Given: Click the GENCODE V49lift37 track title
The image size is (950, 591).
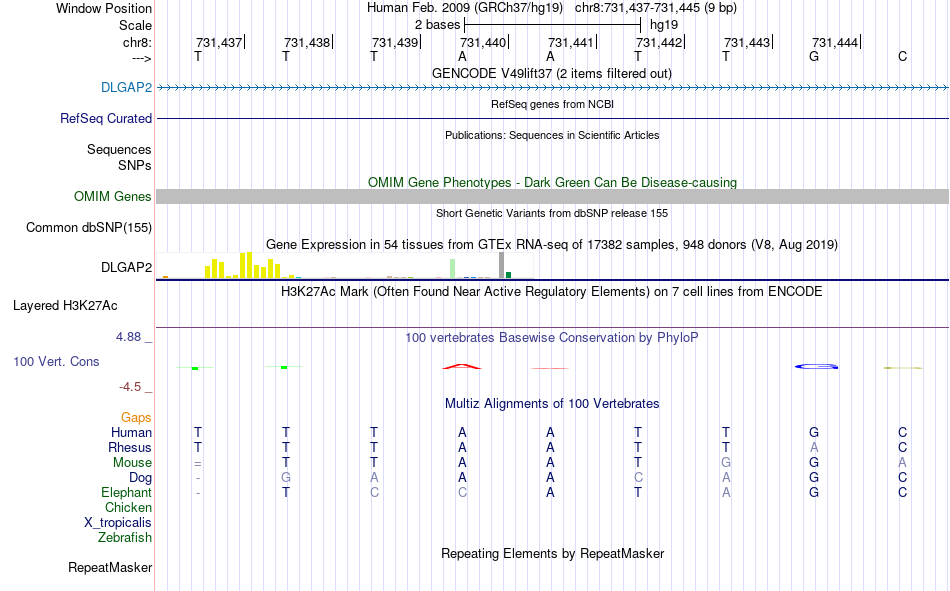Looking at the screenshot, I should [551, 73].
